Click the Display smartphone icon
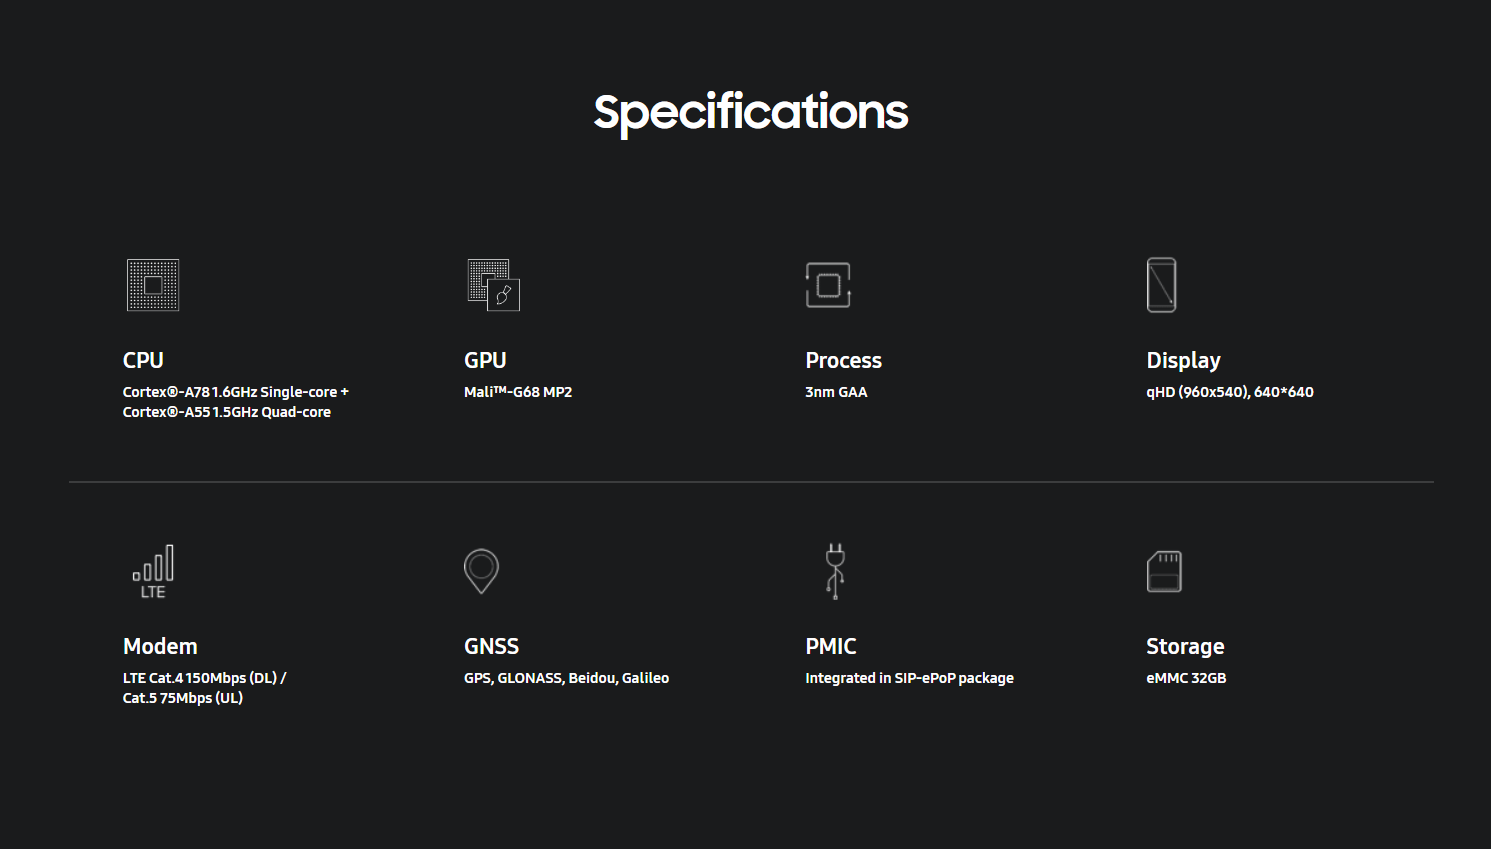Screen dimensions: 1491x849 pos(1161,285)
